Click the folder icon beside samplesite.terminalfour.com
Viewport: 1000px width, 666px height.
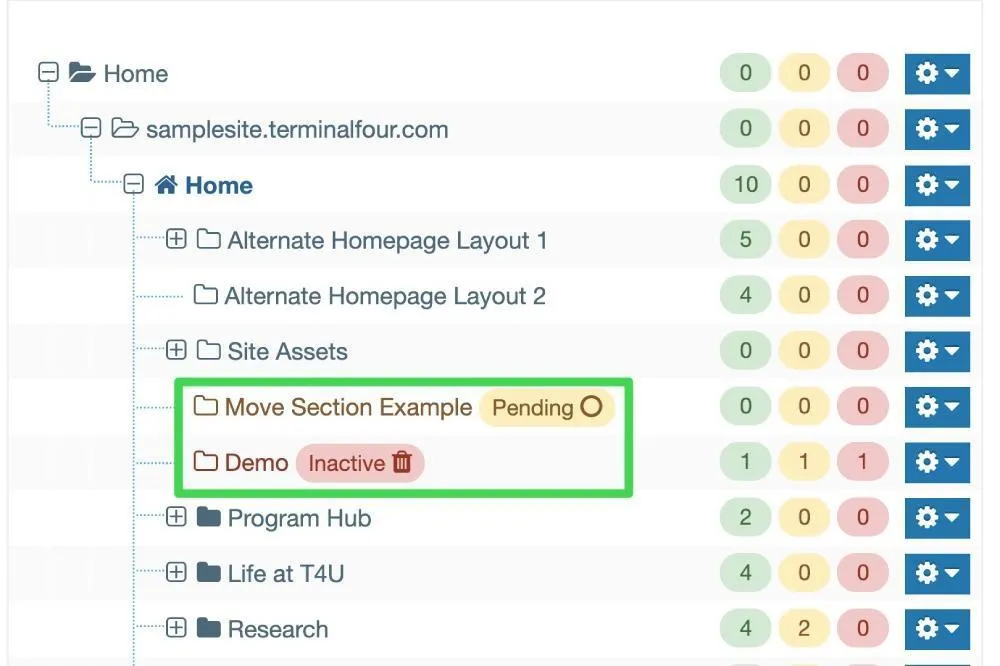click(124, 128)
